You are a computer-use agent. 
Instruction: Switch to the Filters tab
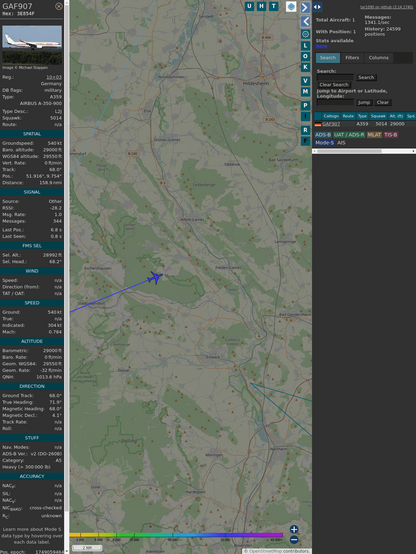[x=352, y=58]
